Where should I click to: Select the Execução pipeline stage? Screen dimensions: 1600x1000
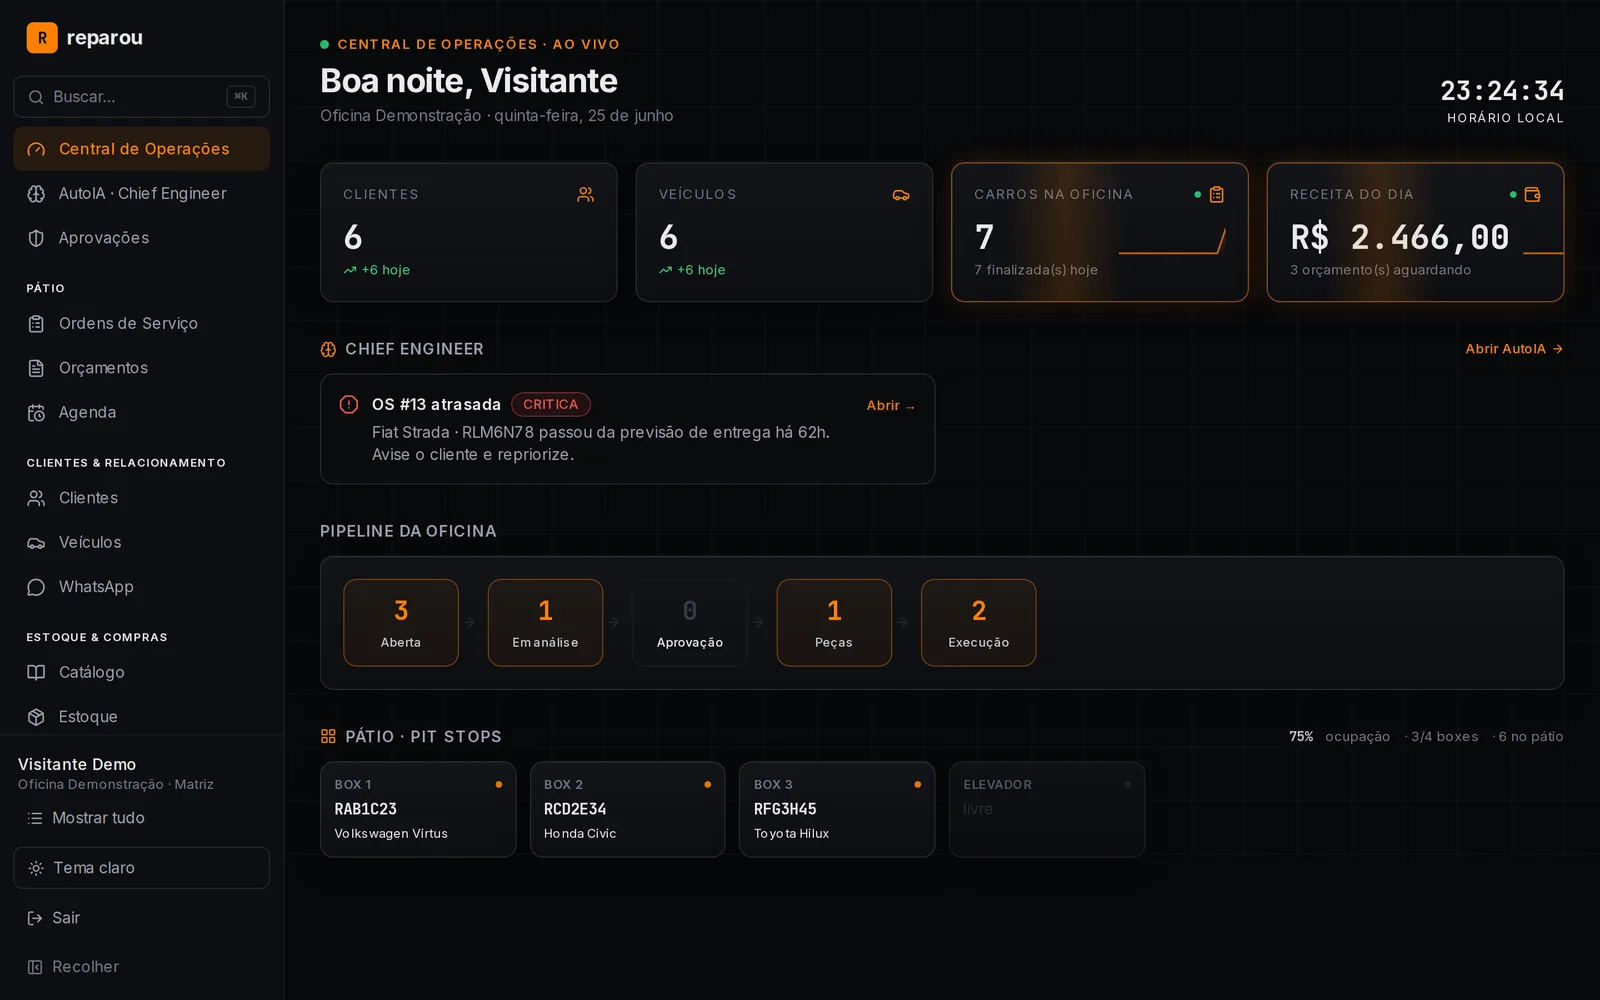[x=979, y=623]
